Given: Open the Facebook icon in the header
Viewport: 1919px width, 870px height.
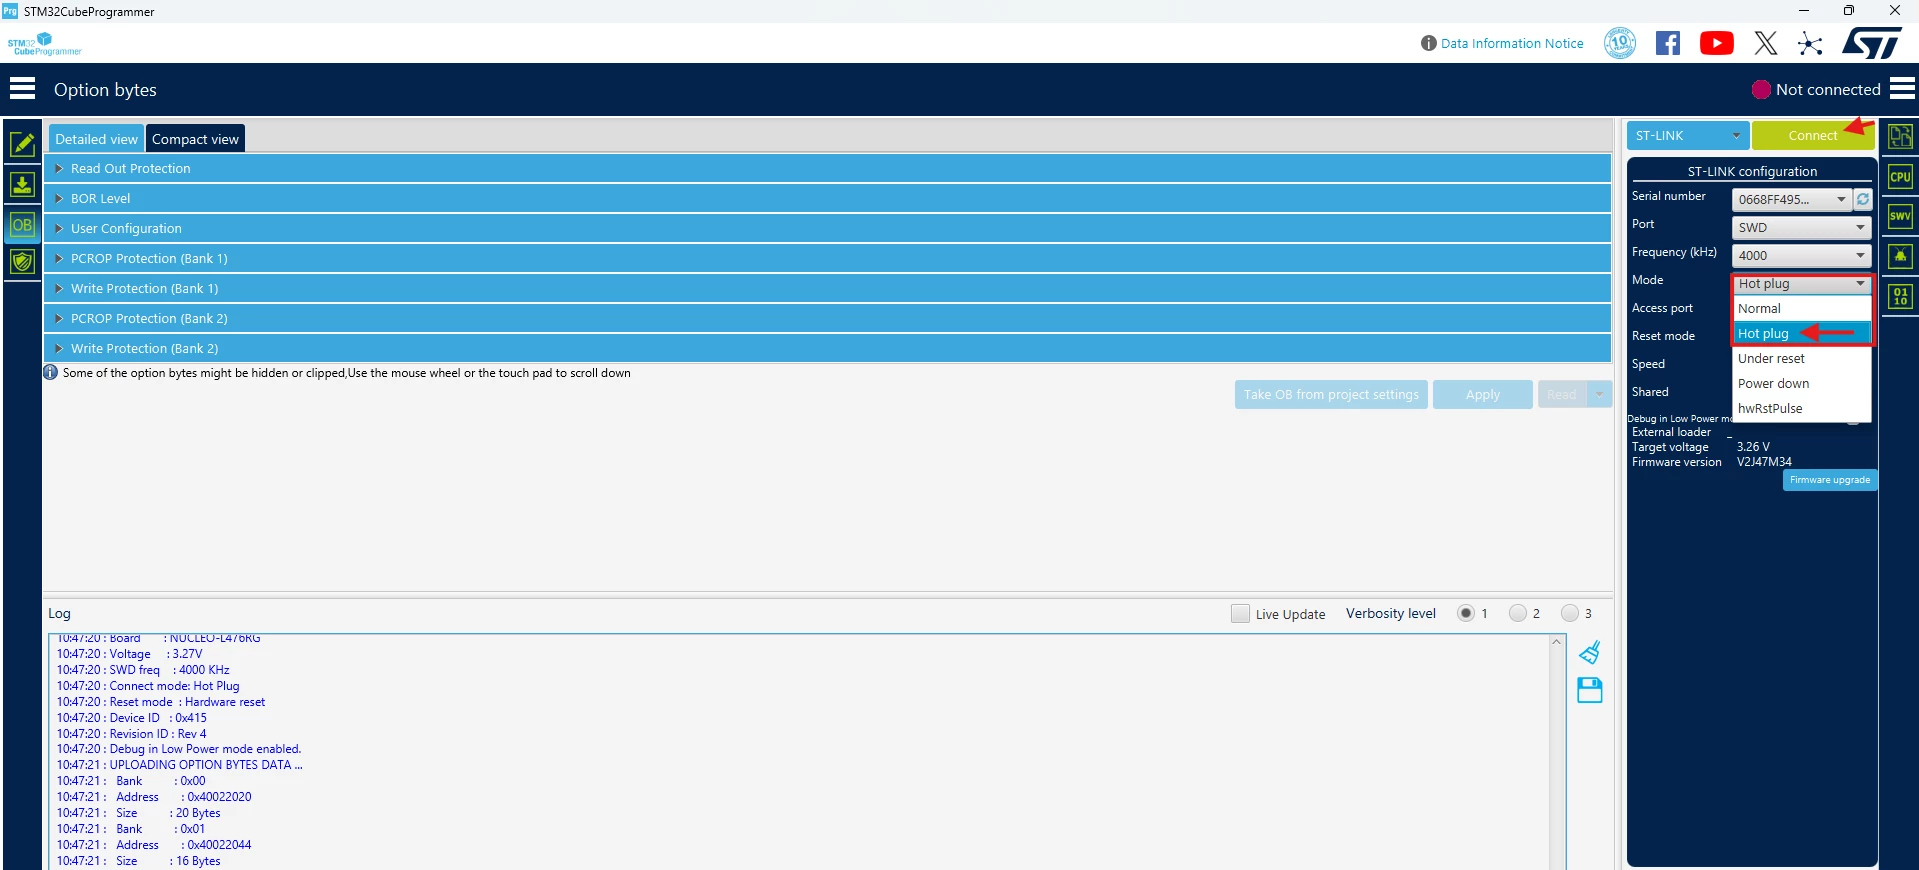Looking at the screenshot, I should pos(1668,43).
